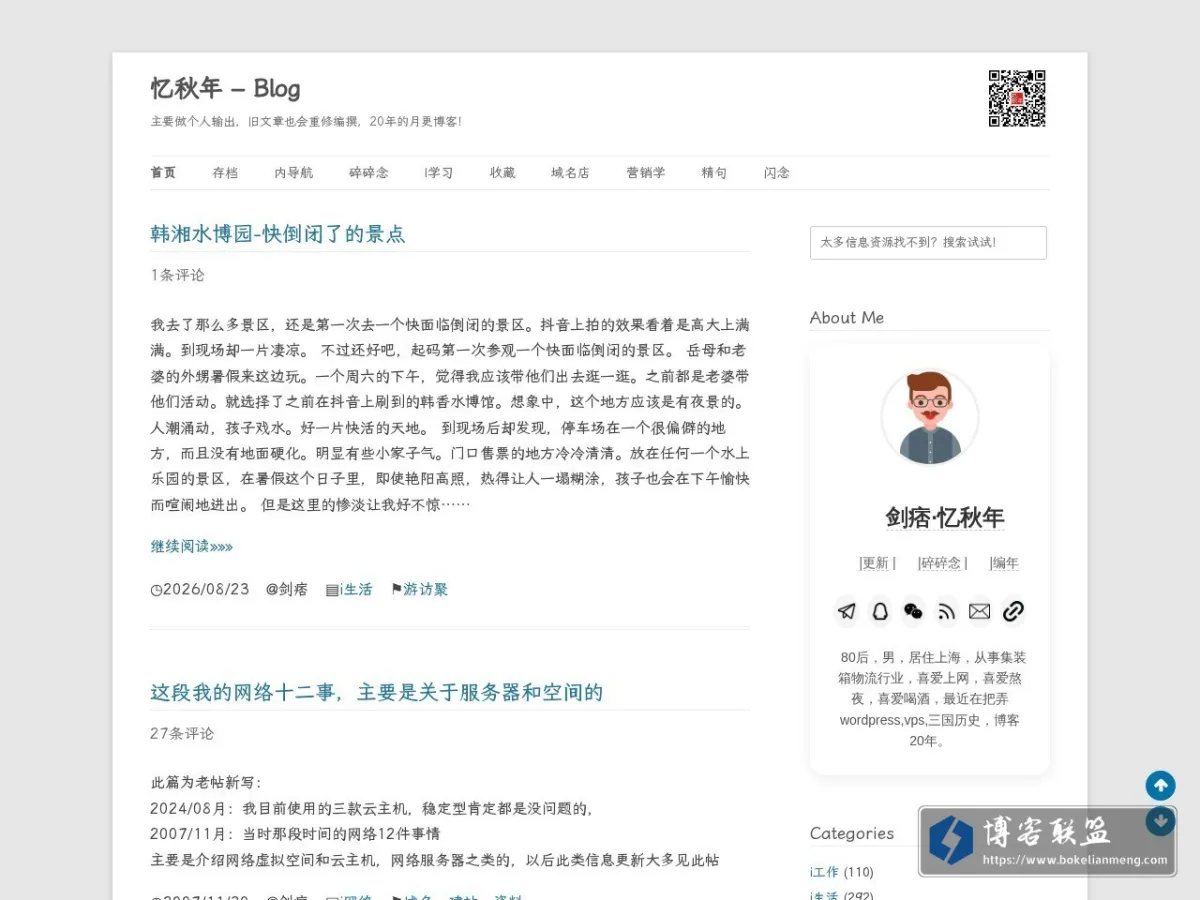Click author @剑痞 under first post
This screenshot has width=1200, height=900.
coord(287,589)
